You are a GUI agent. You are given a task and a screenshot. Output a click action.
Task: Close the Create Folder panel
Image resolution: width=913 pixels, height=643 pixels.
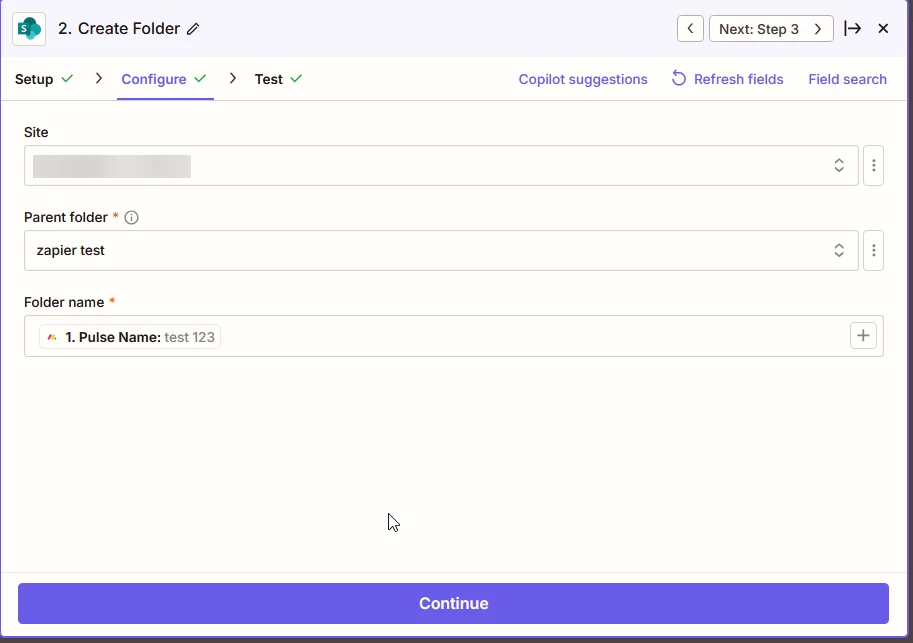(x=883, y=29)
